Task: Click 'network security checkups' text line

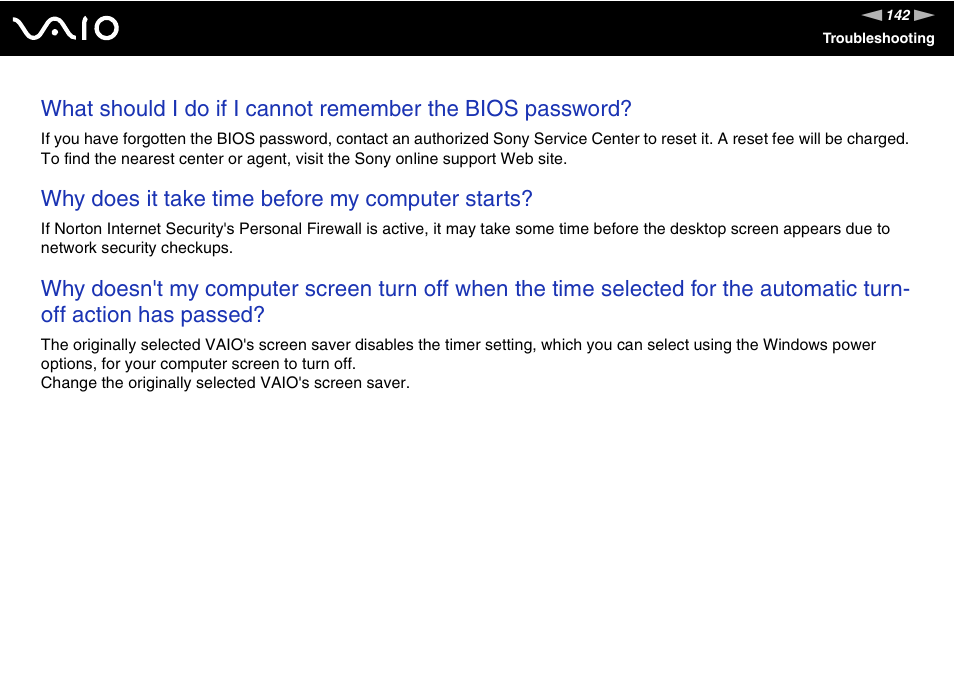Action: [x=136, y=248]
